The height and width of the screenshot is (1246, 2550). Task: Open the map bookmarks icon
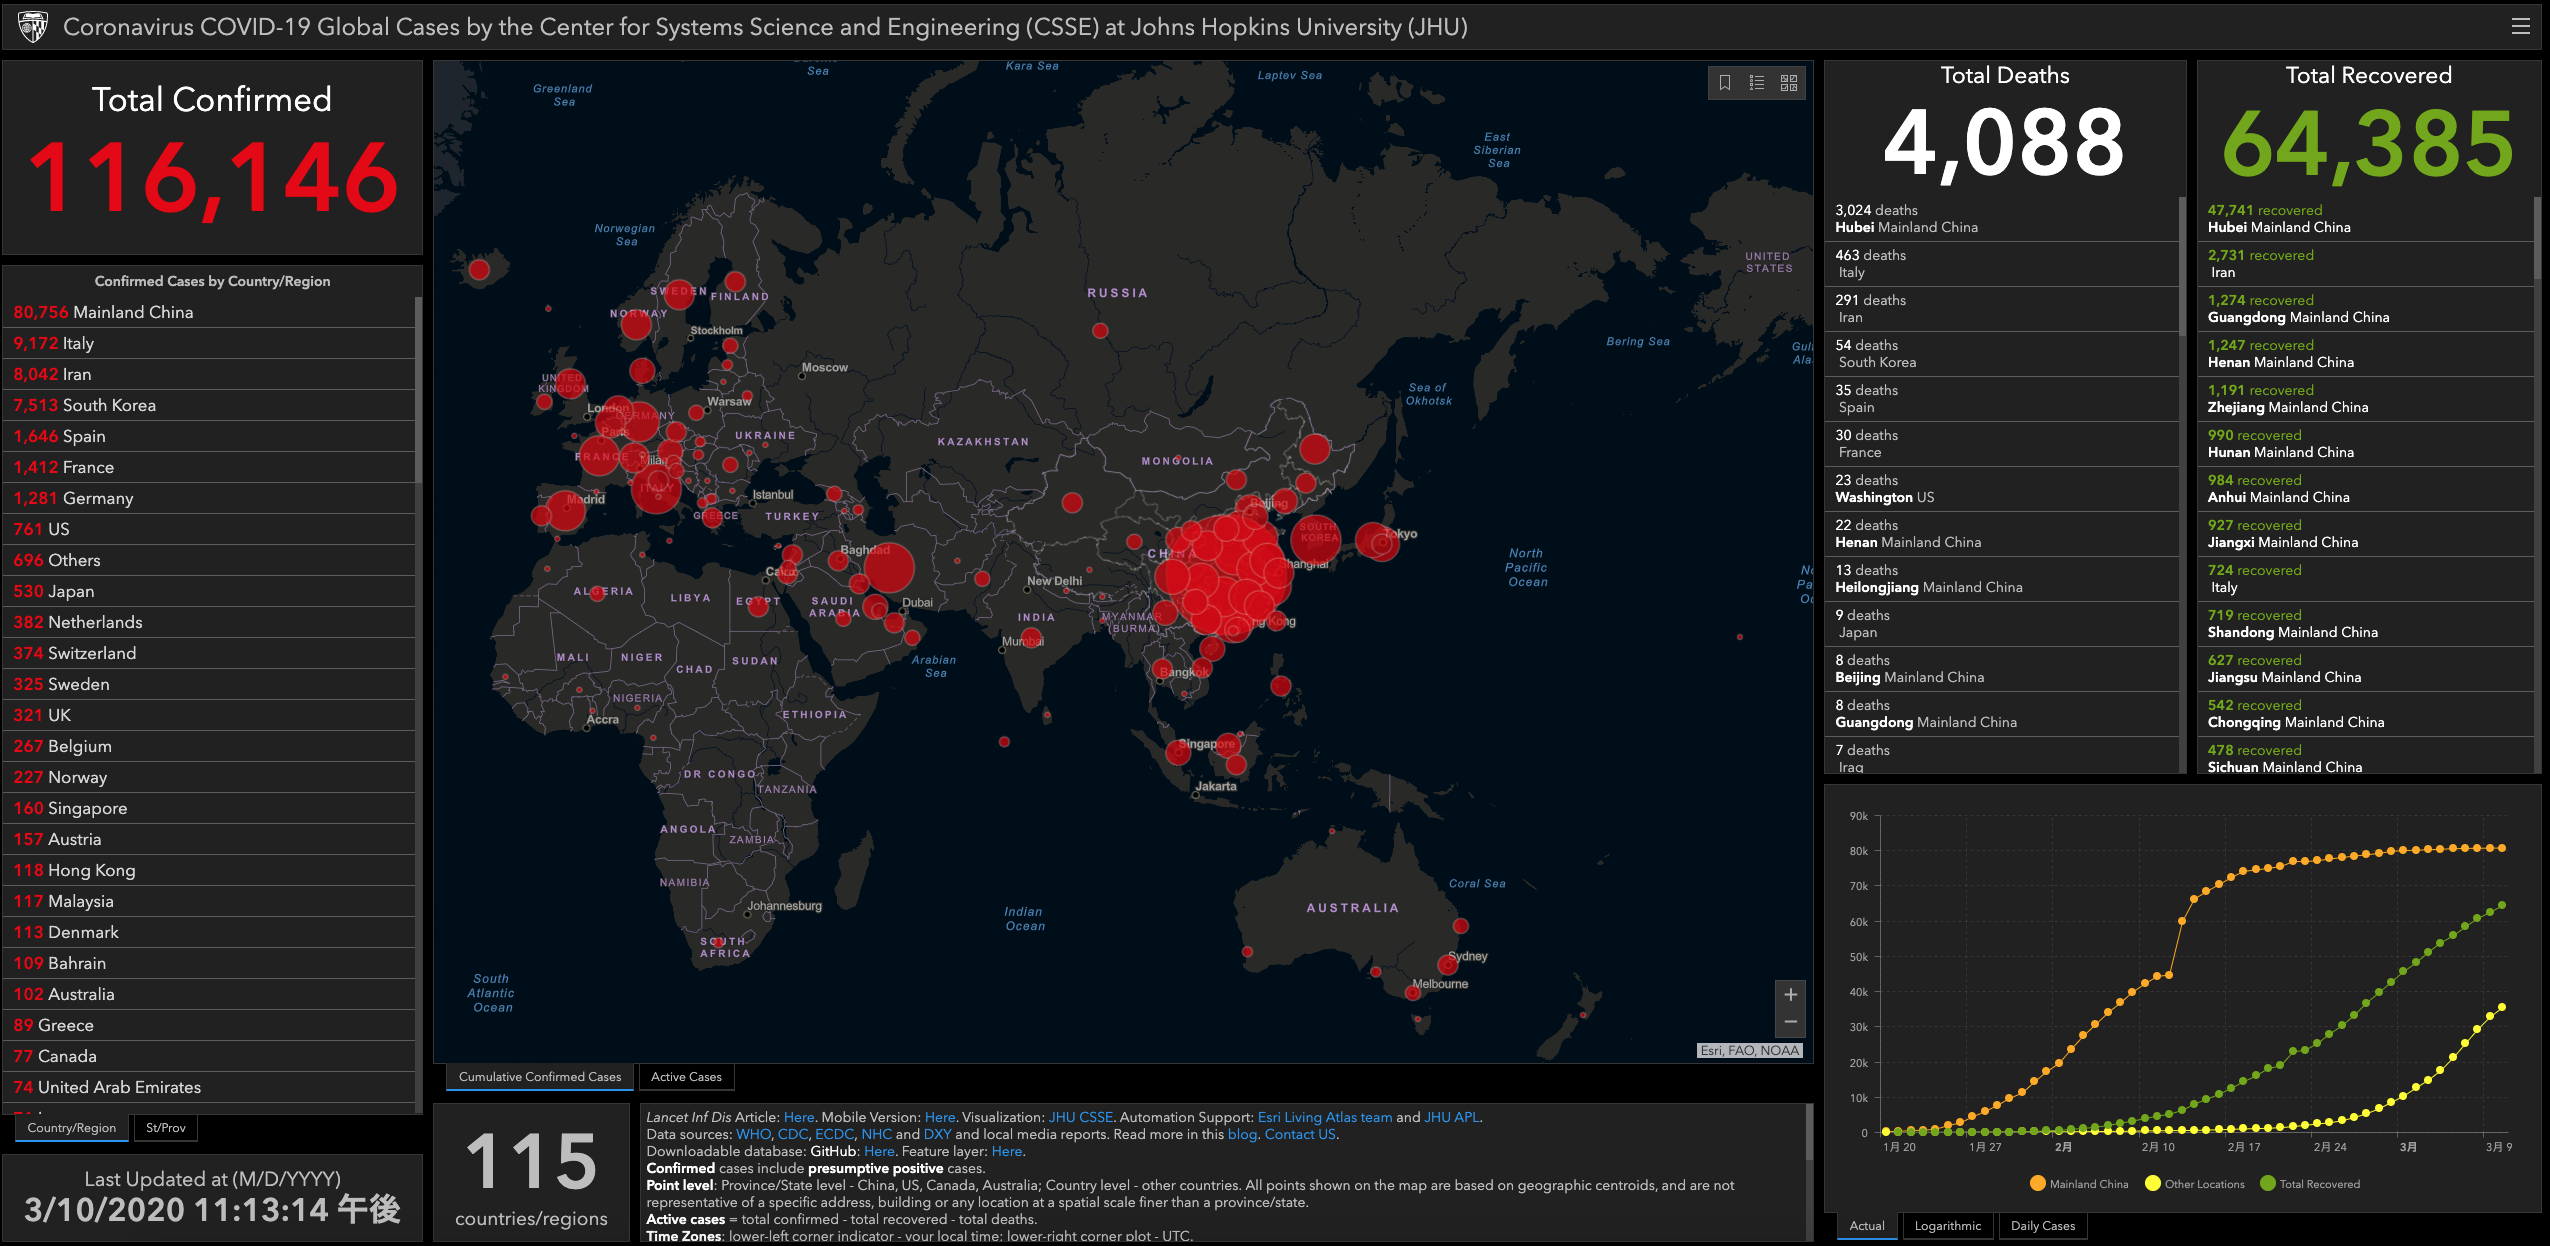point(1725,83)
